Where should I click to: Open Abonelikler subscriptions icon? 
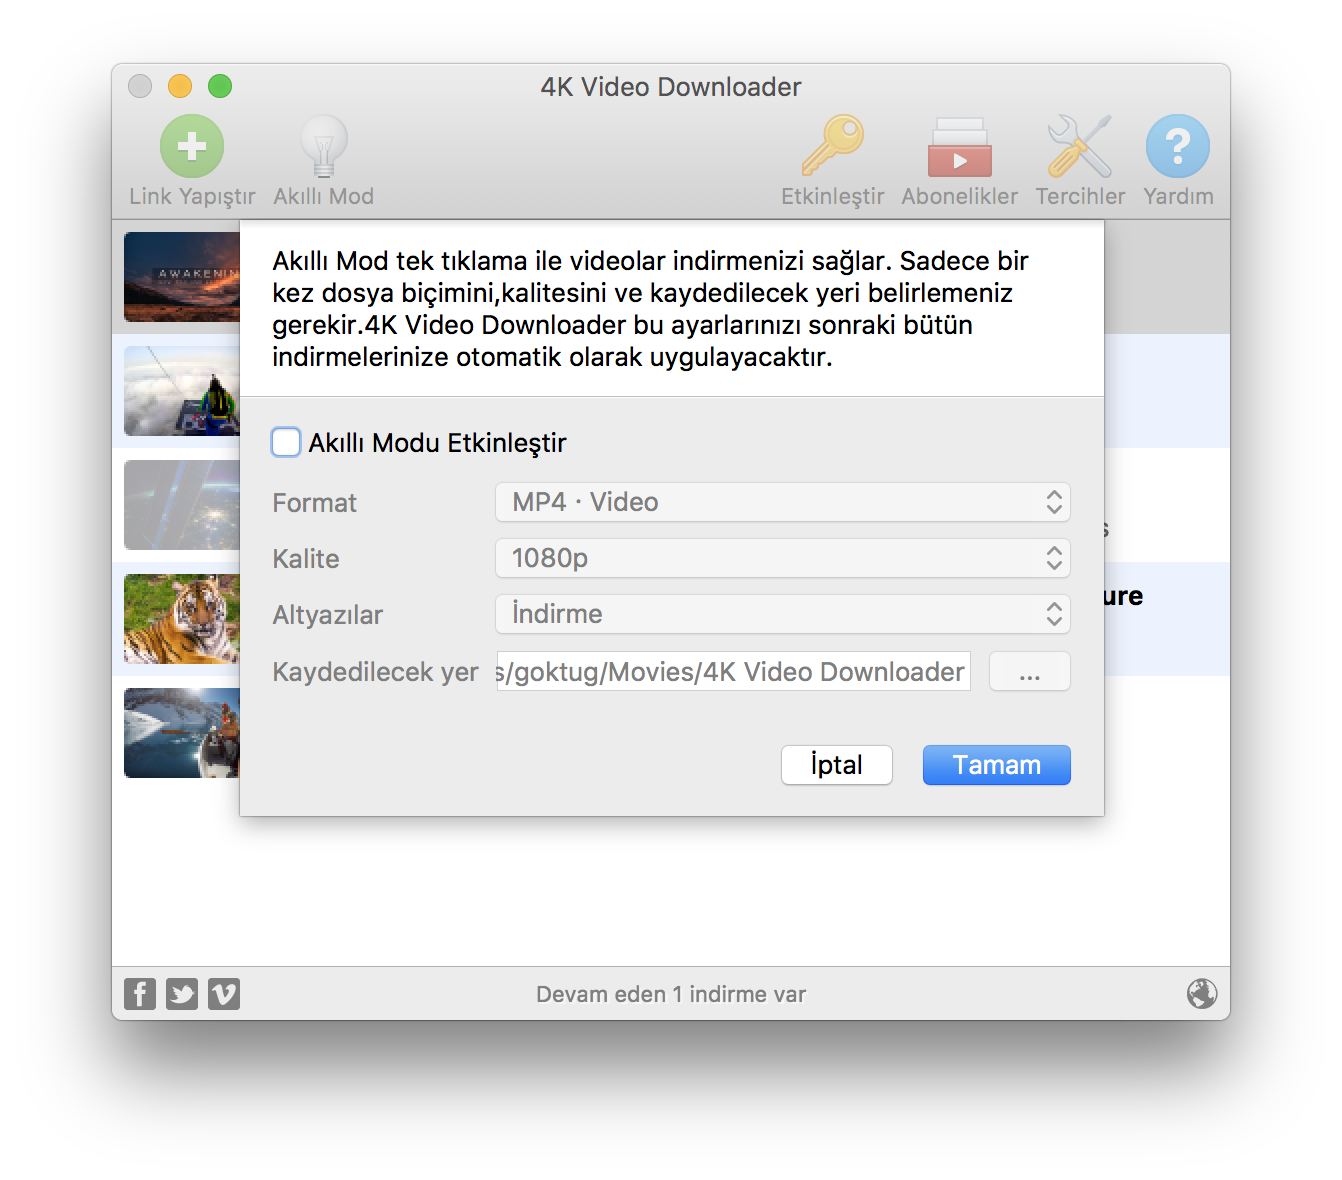(959, 147)
